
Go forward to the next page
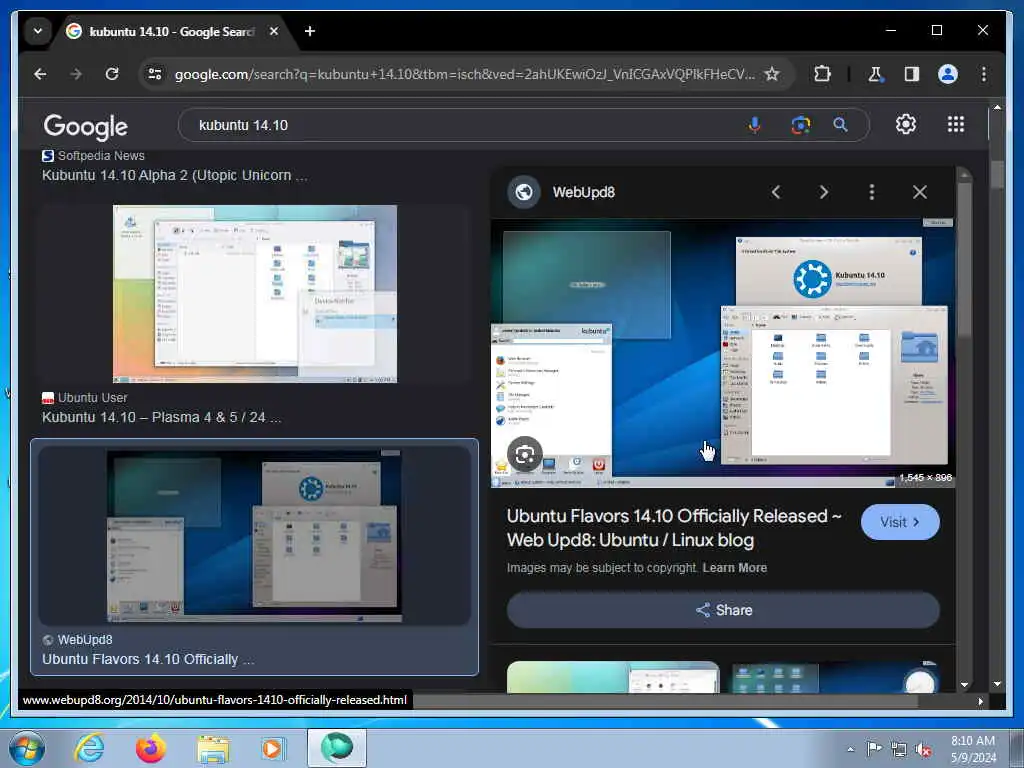pyautogui.click(x=76, y=74)
